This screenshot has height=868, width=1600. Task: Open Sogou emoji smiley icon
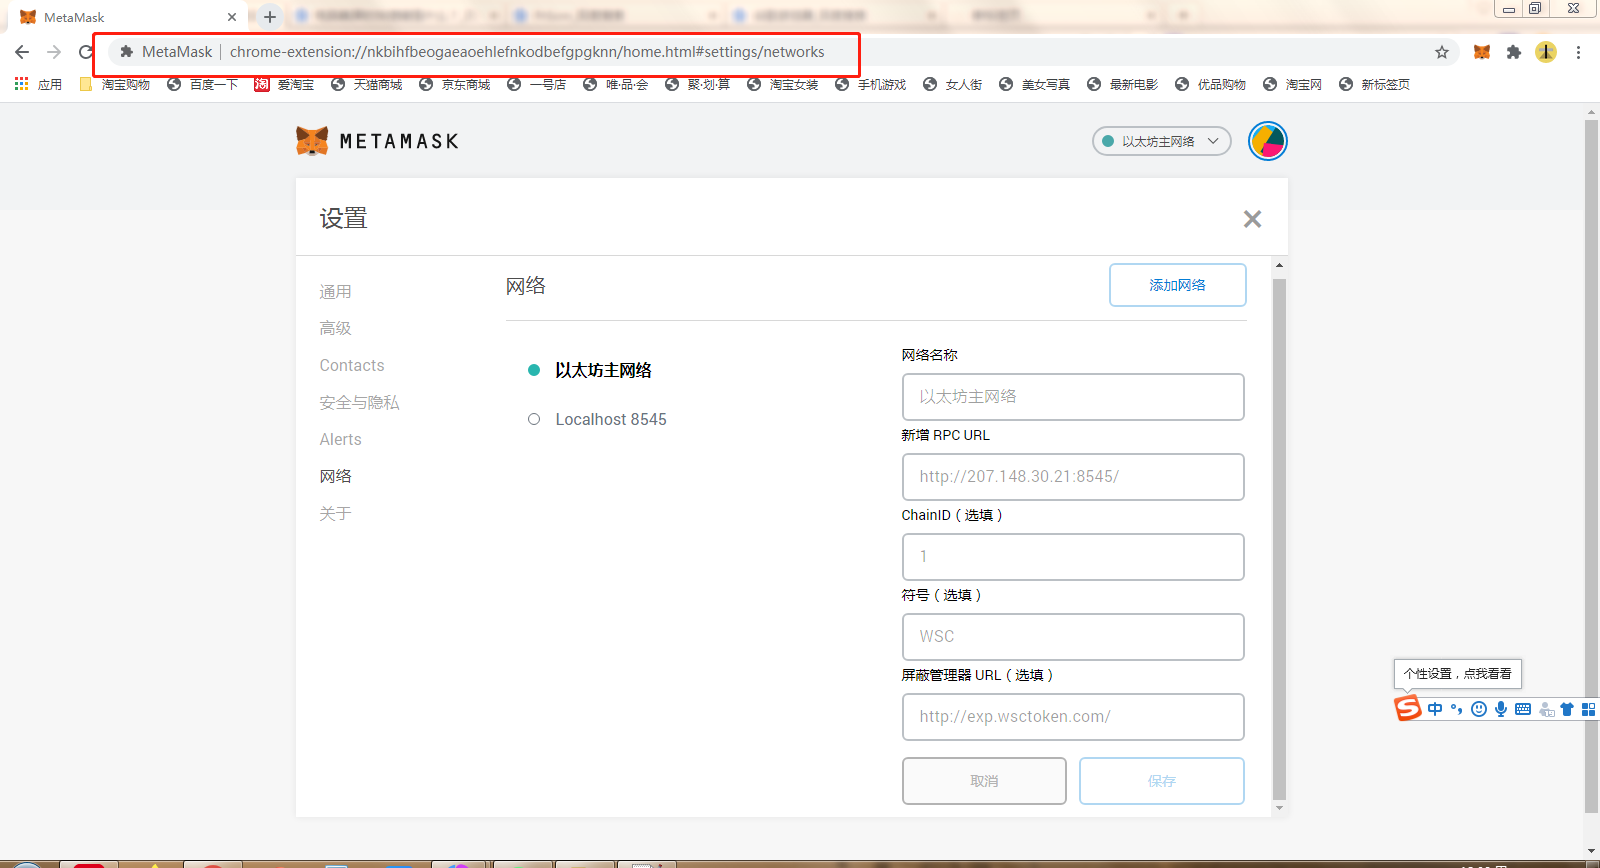coord(1479,709)
